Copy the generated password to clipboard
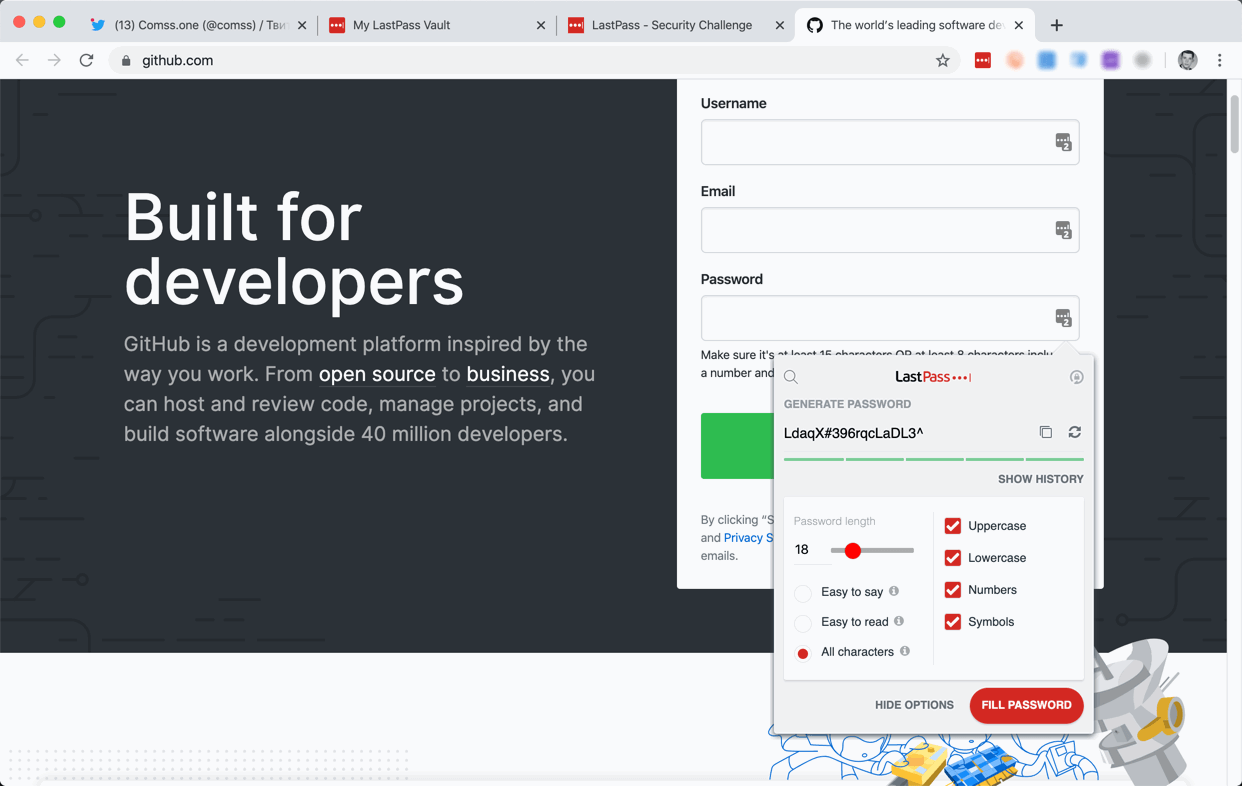This screenshot has width=1242, height=786. (1046, 432)
